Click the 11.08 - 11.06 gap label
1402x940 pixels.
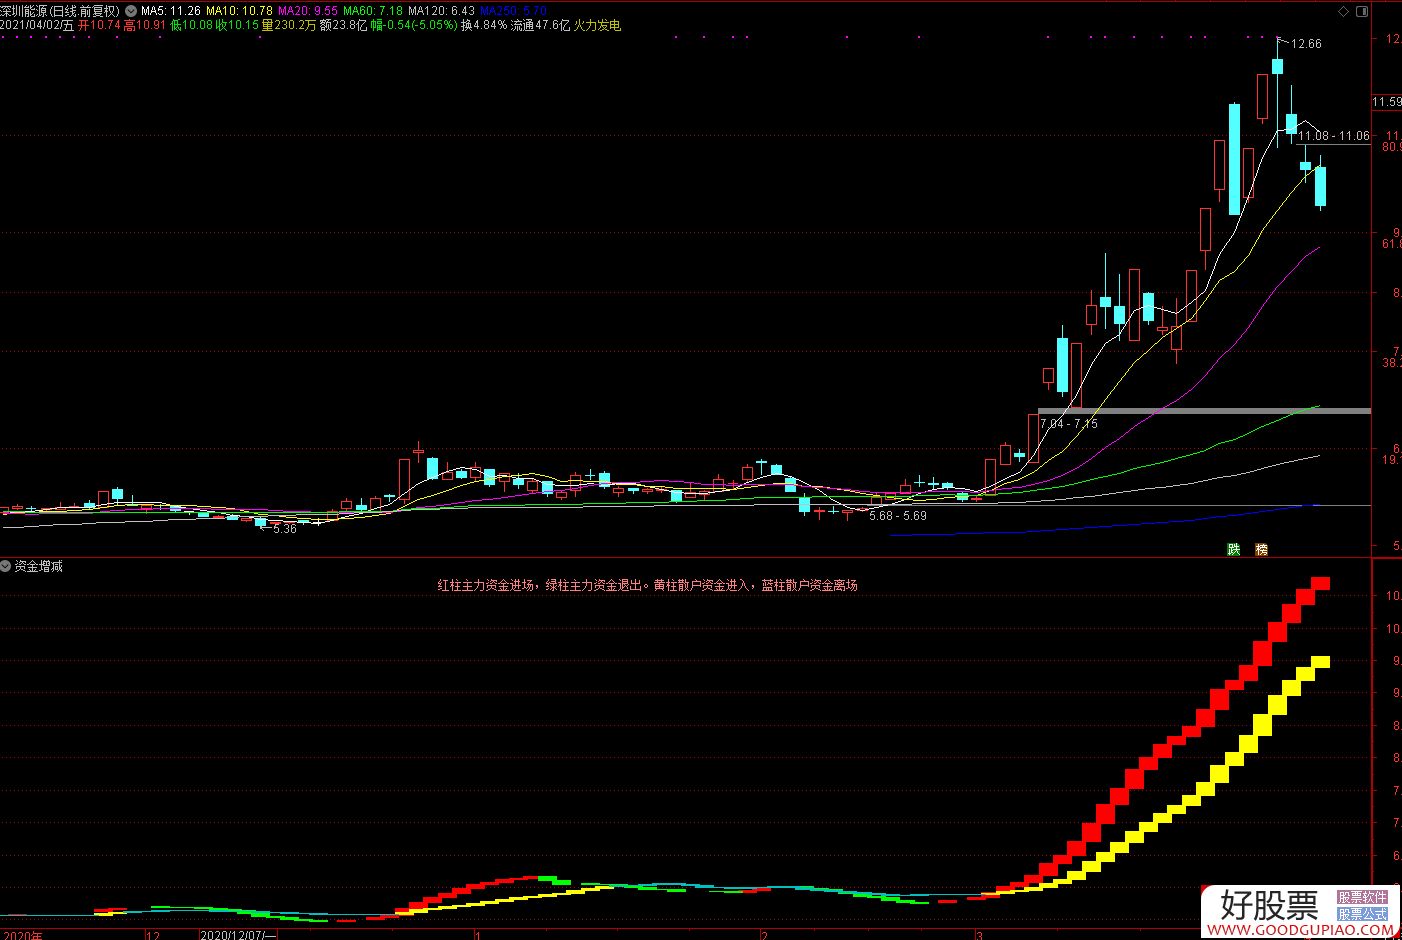coord(1334,136)
